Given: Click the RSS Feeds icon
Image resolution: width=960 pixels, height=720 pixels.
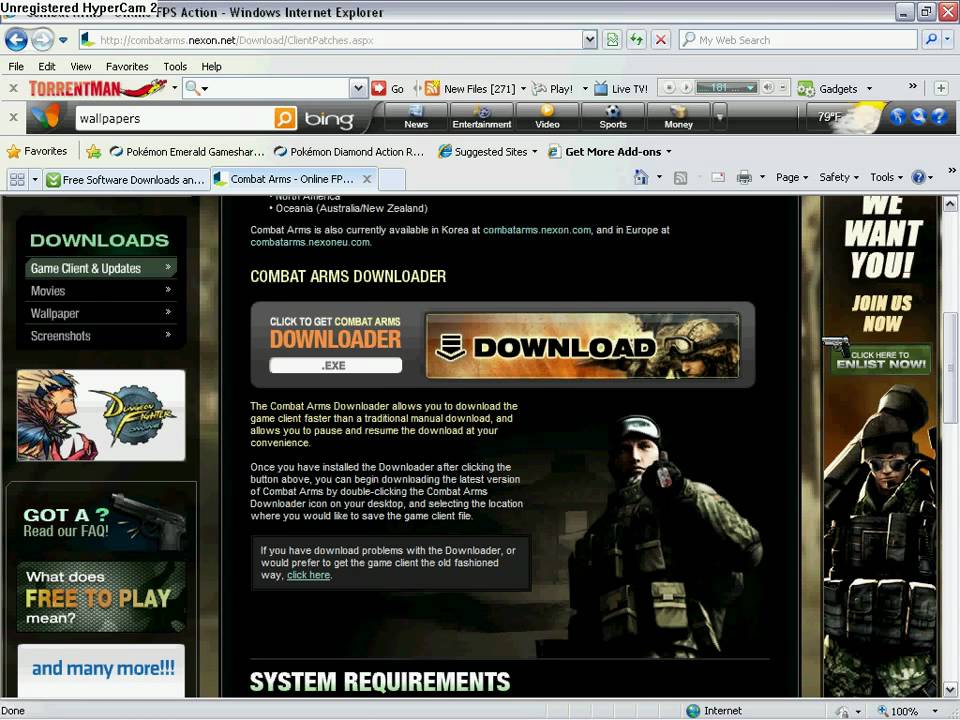Looking at the screenshot, I should click(680, 178).
